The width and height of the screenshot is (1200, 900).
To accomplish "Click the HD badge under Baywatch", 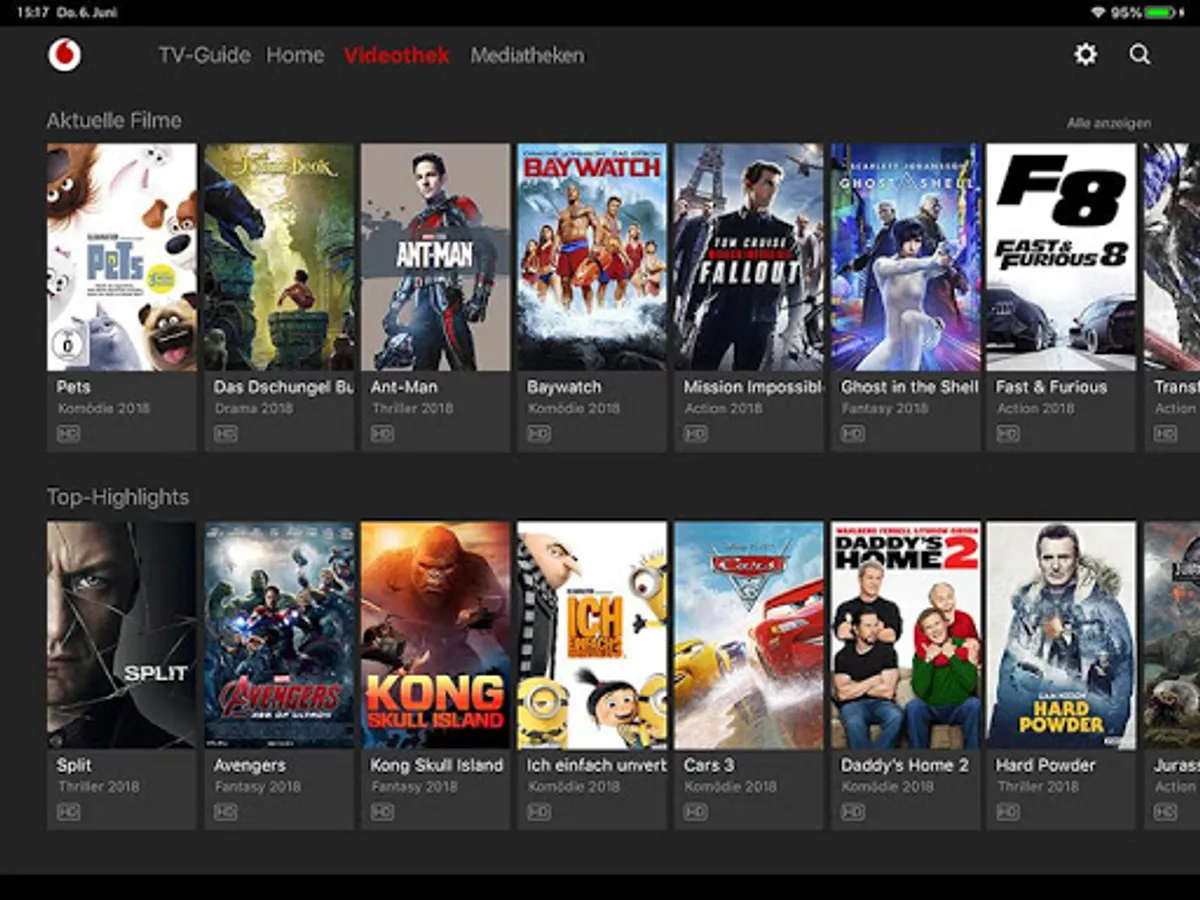I will pos(539,434).
